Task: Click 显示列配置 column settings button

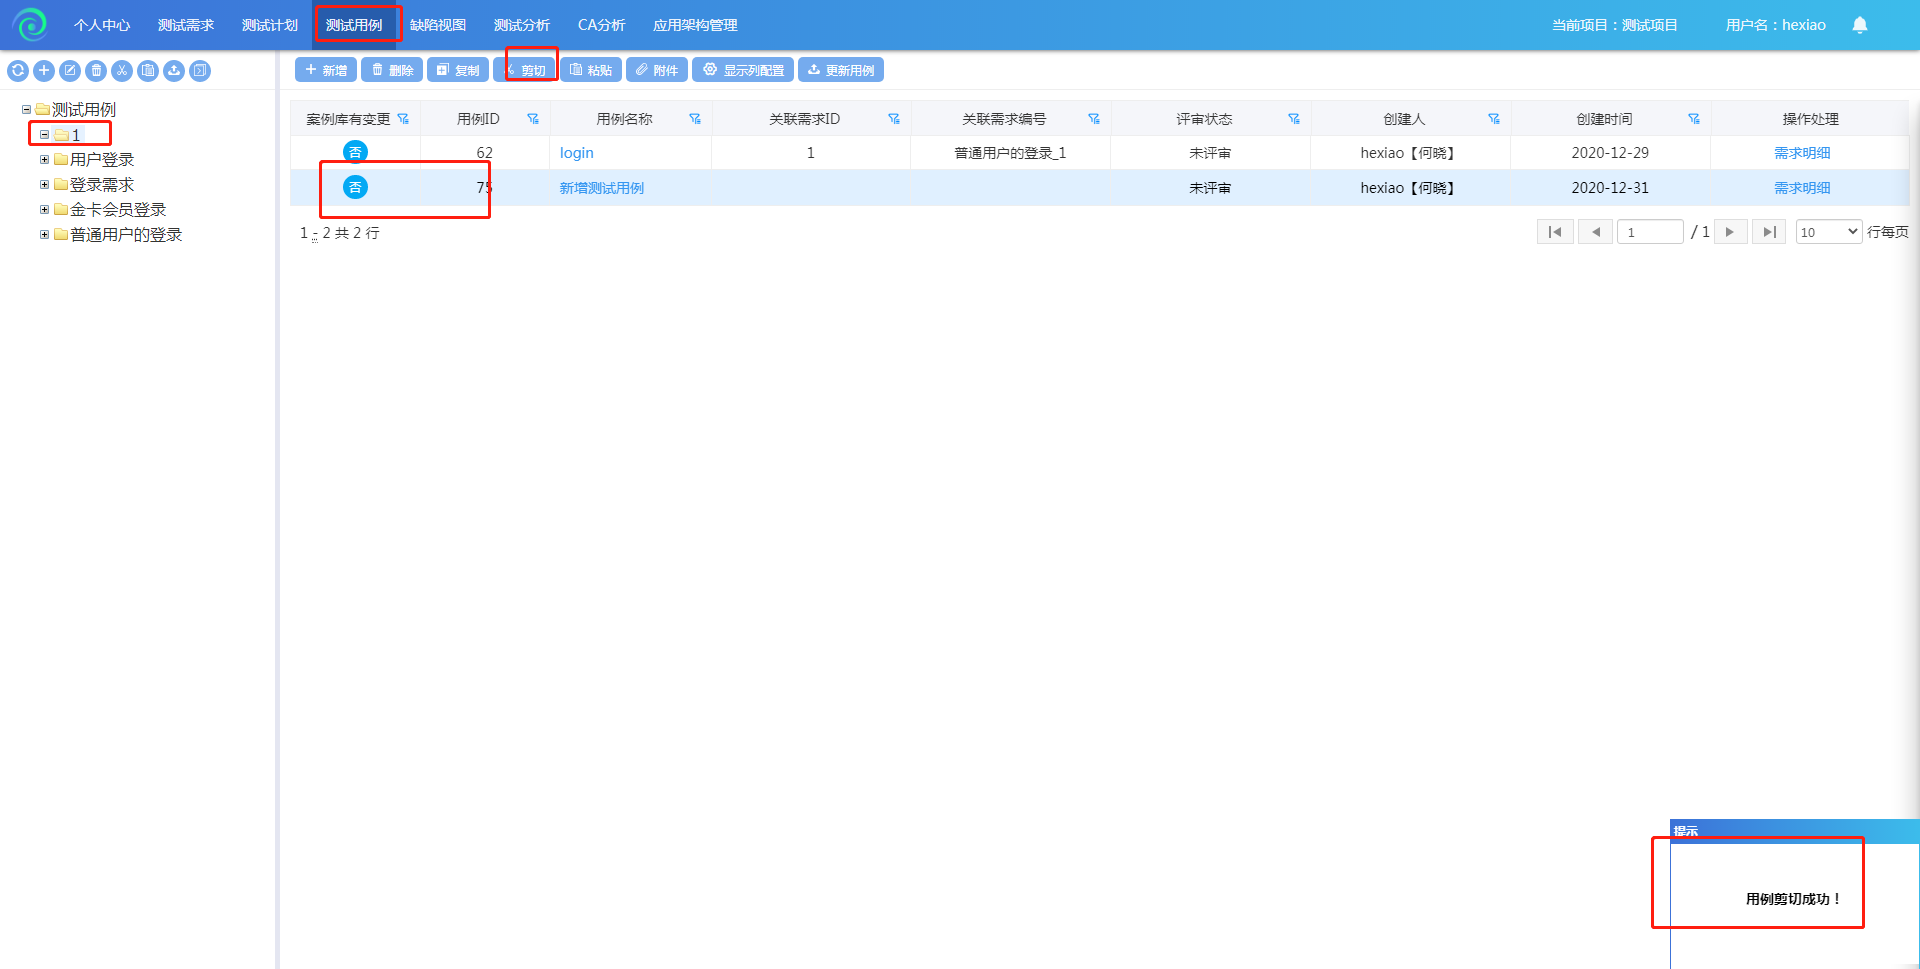Action: click(x=743, y=70)
